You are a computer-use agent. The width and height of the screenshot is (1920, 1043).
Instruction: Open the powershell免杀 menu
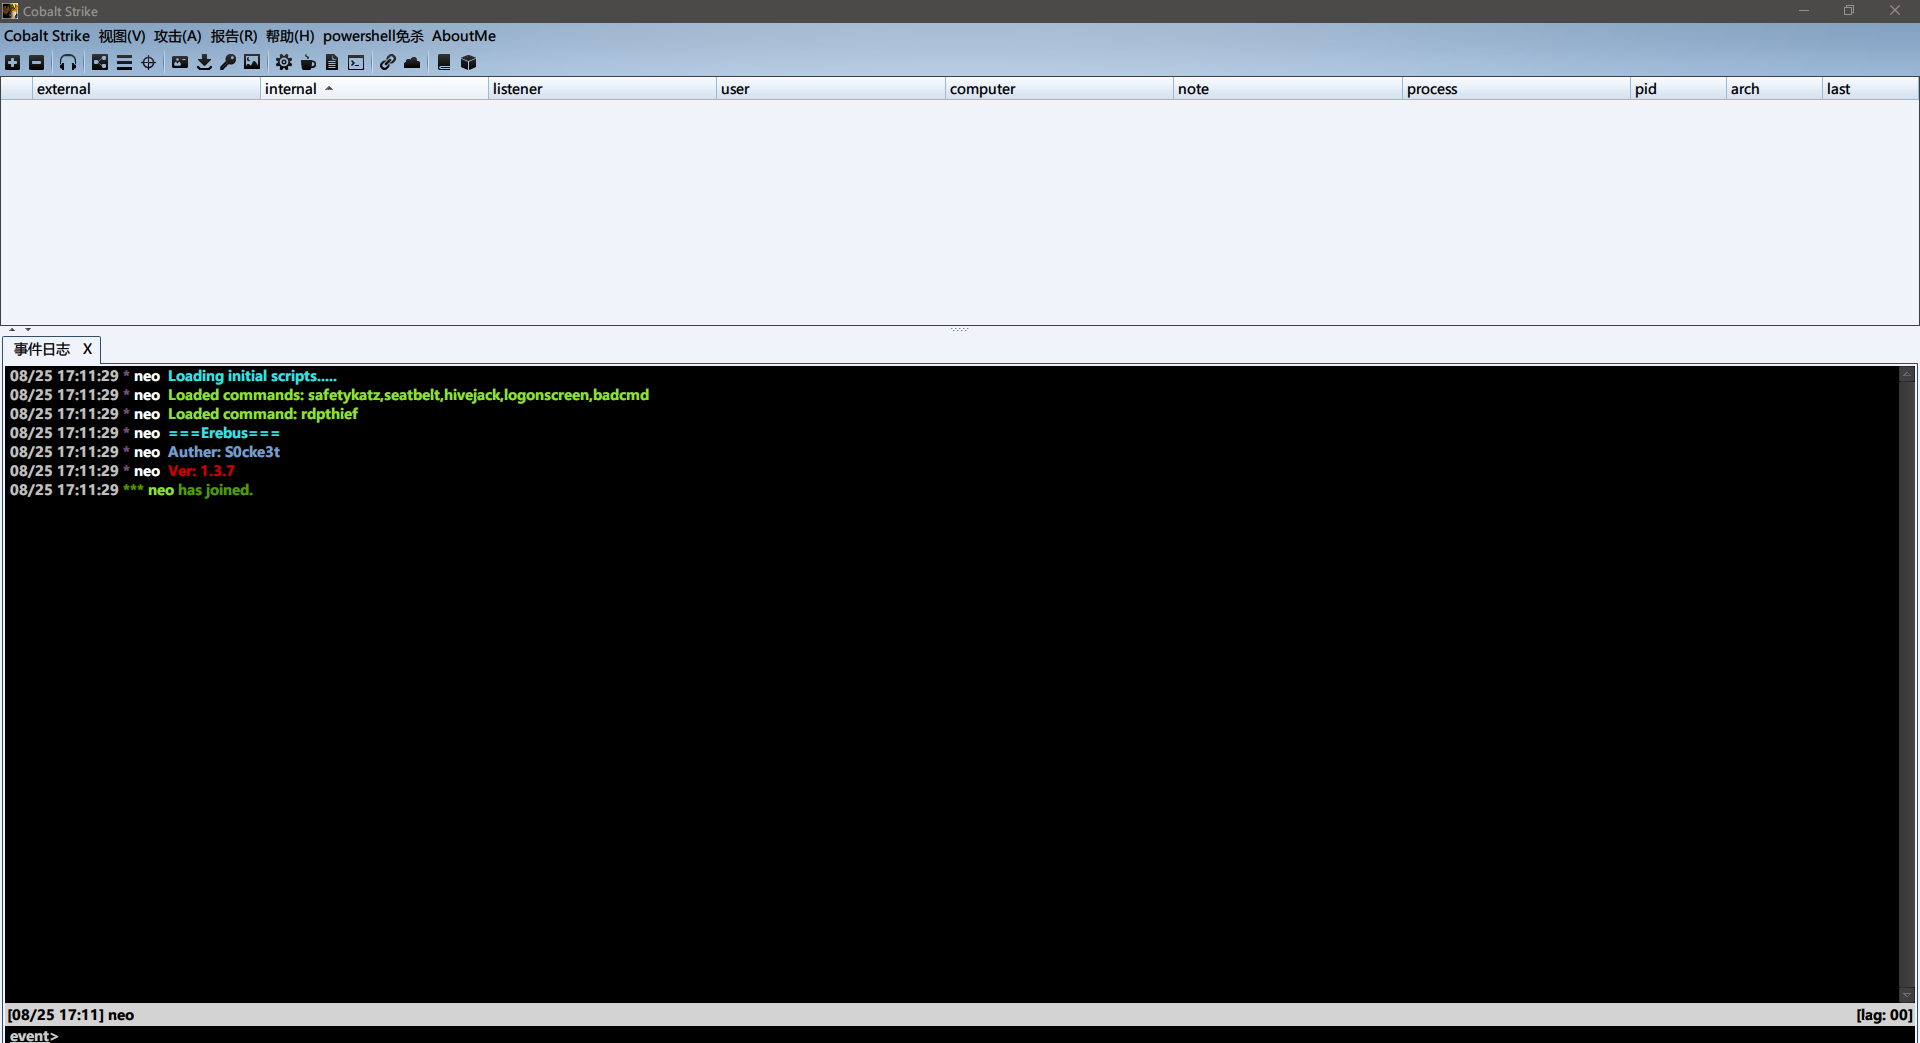[373, 36]
